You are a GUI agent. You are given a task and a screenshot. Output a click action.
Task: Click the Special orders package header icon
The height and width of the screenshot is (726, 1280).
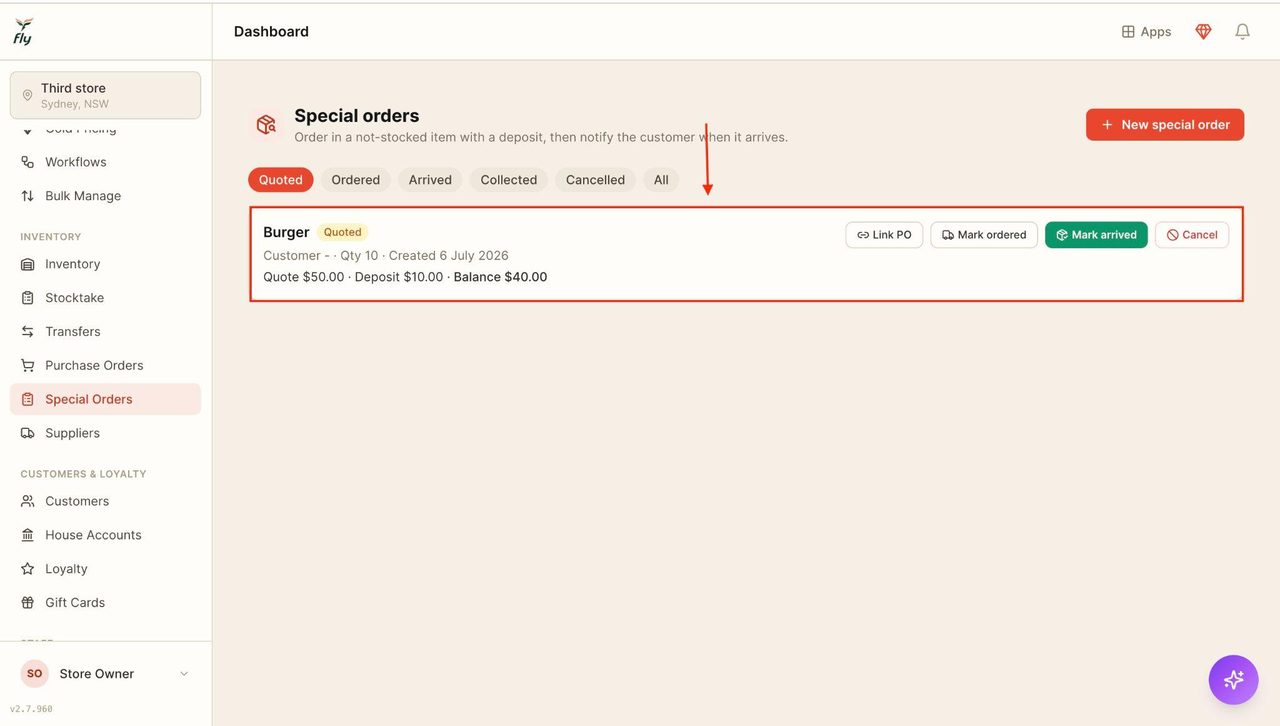pyautogui.click(x=266, y=125)
